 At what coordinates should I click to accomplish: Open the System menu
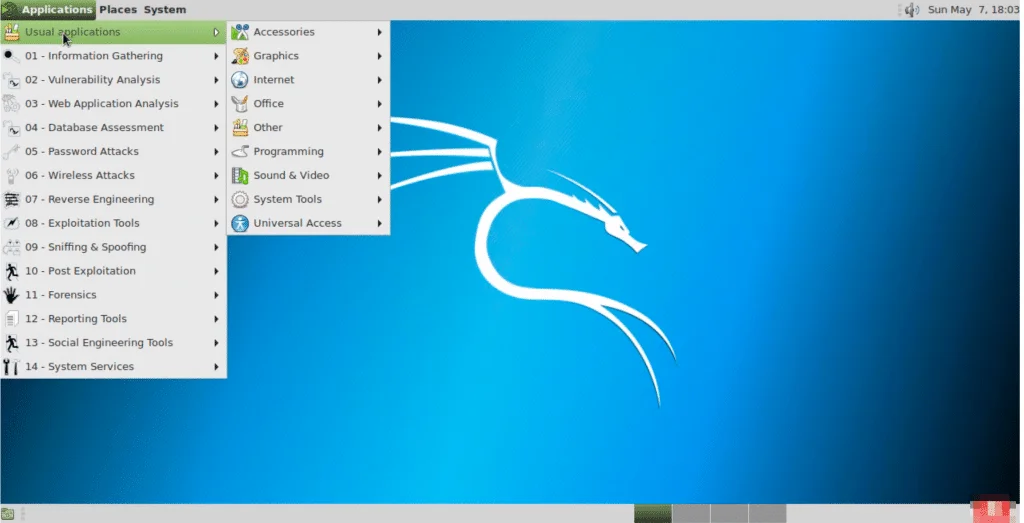(165, 10)
